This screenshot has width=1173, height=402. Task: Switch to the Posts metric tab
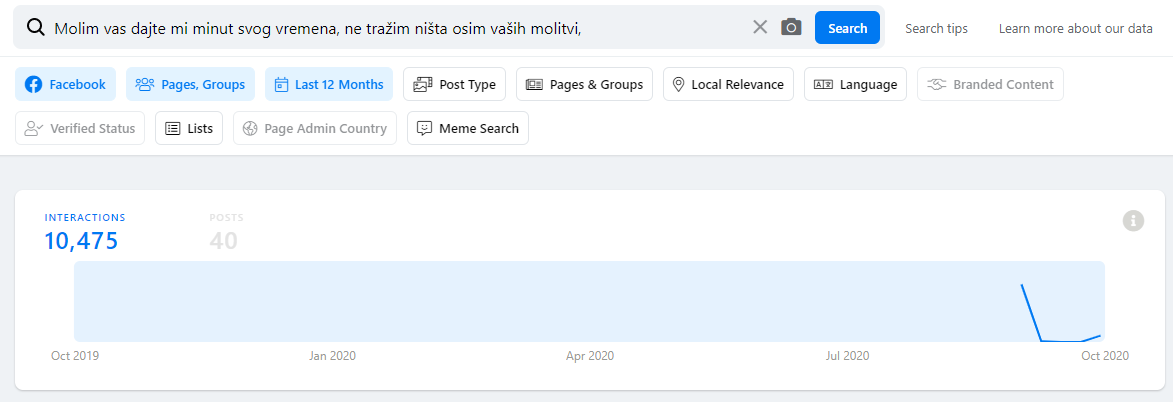[227, 232]
